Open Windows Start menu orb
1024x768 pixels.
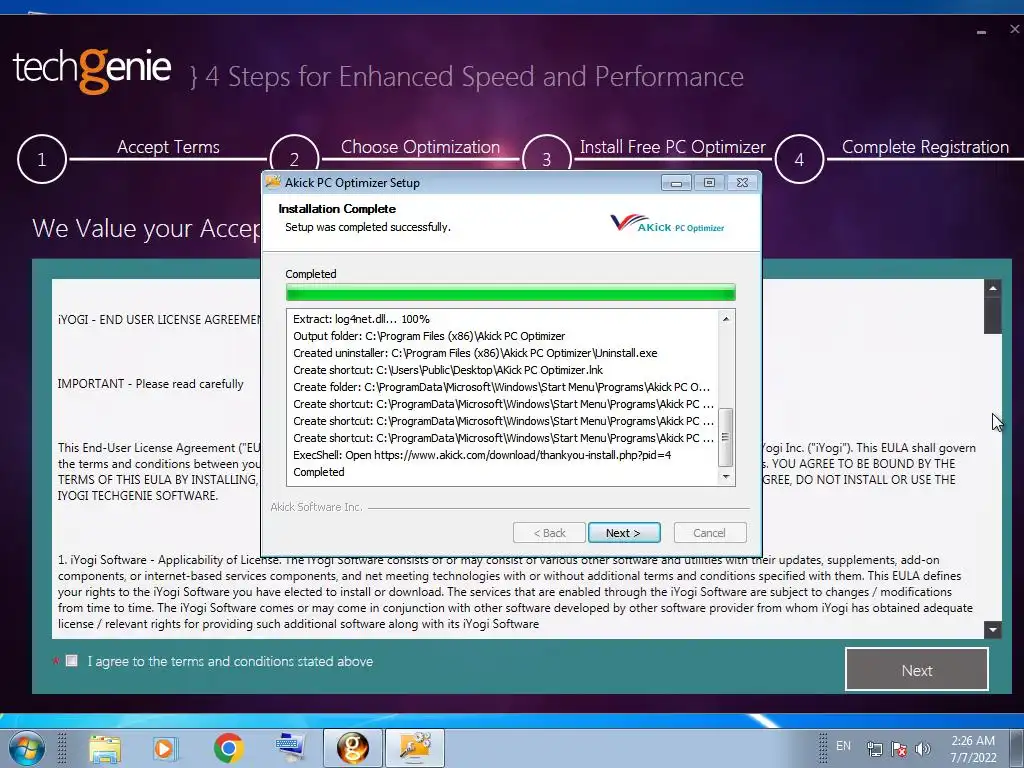[26, 748]
